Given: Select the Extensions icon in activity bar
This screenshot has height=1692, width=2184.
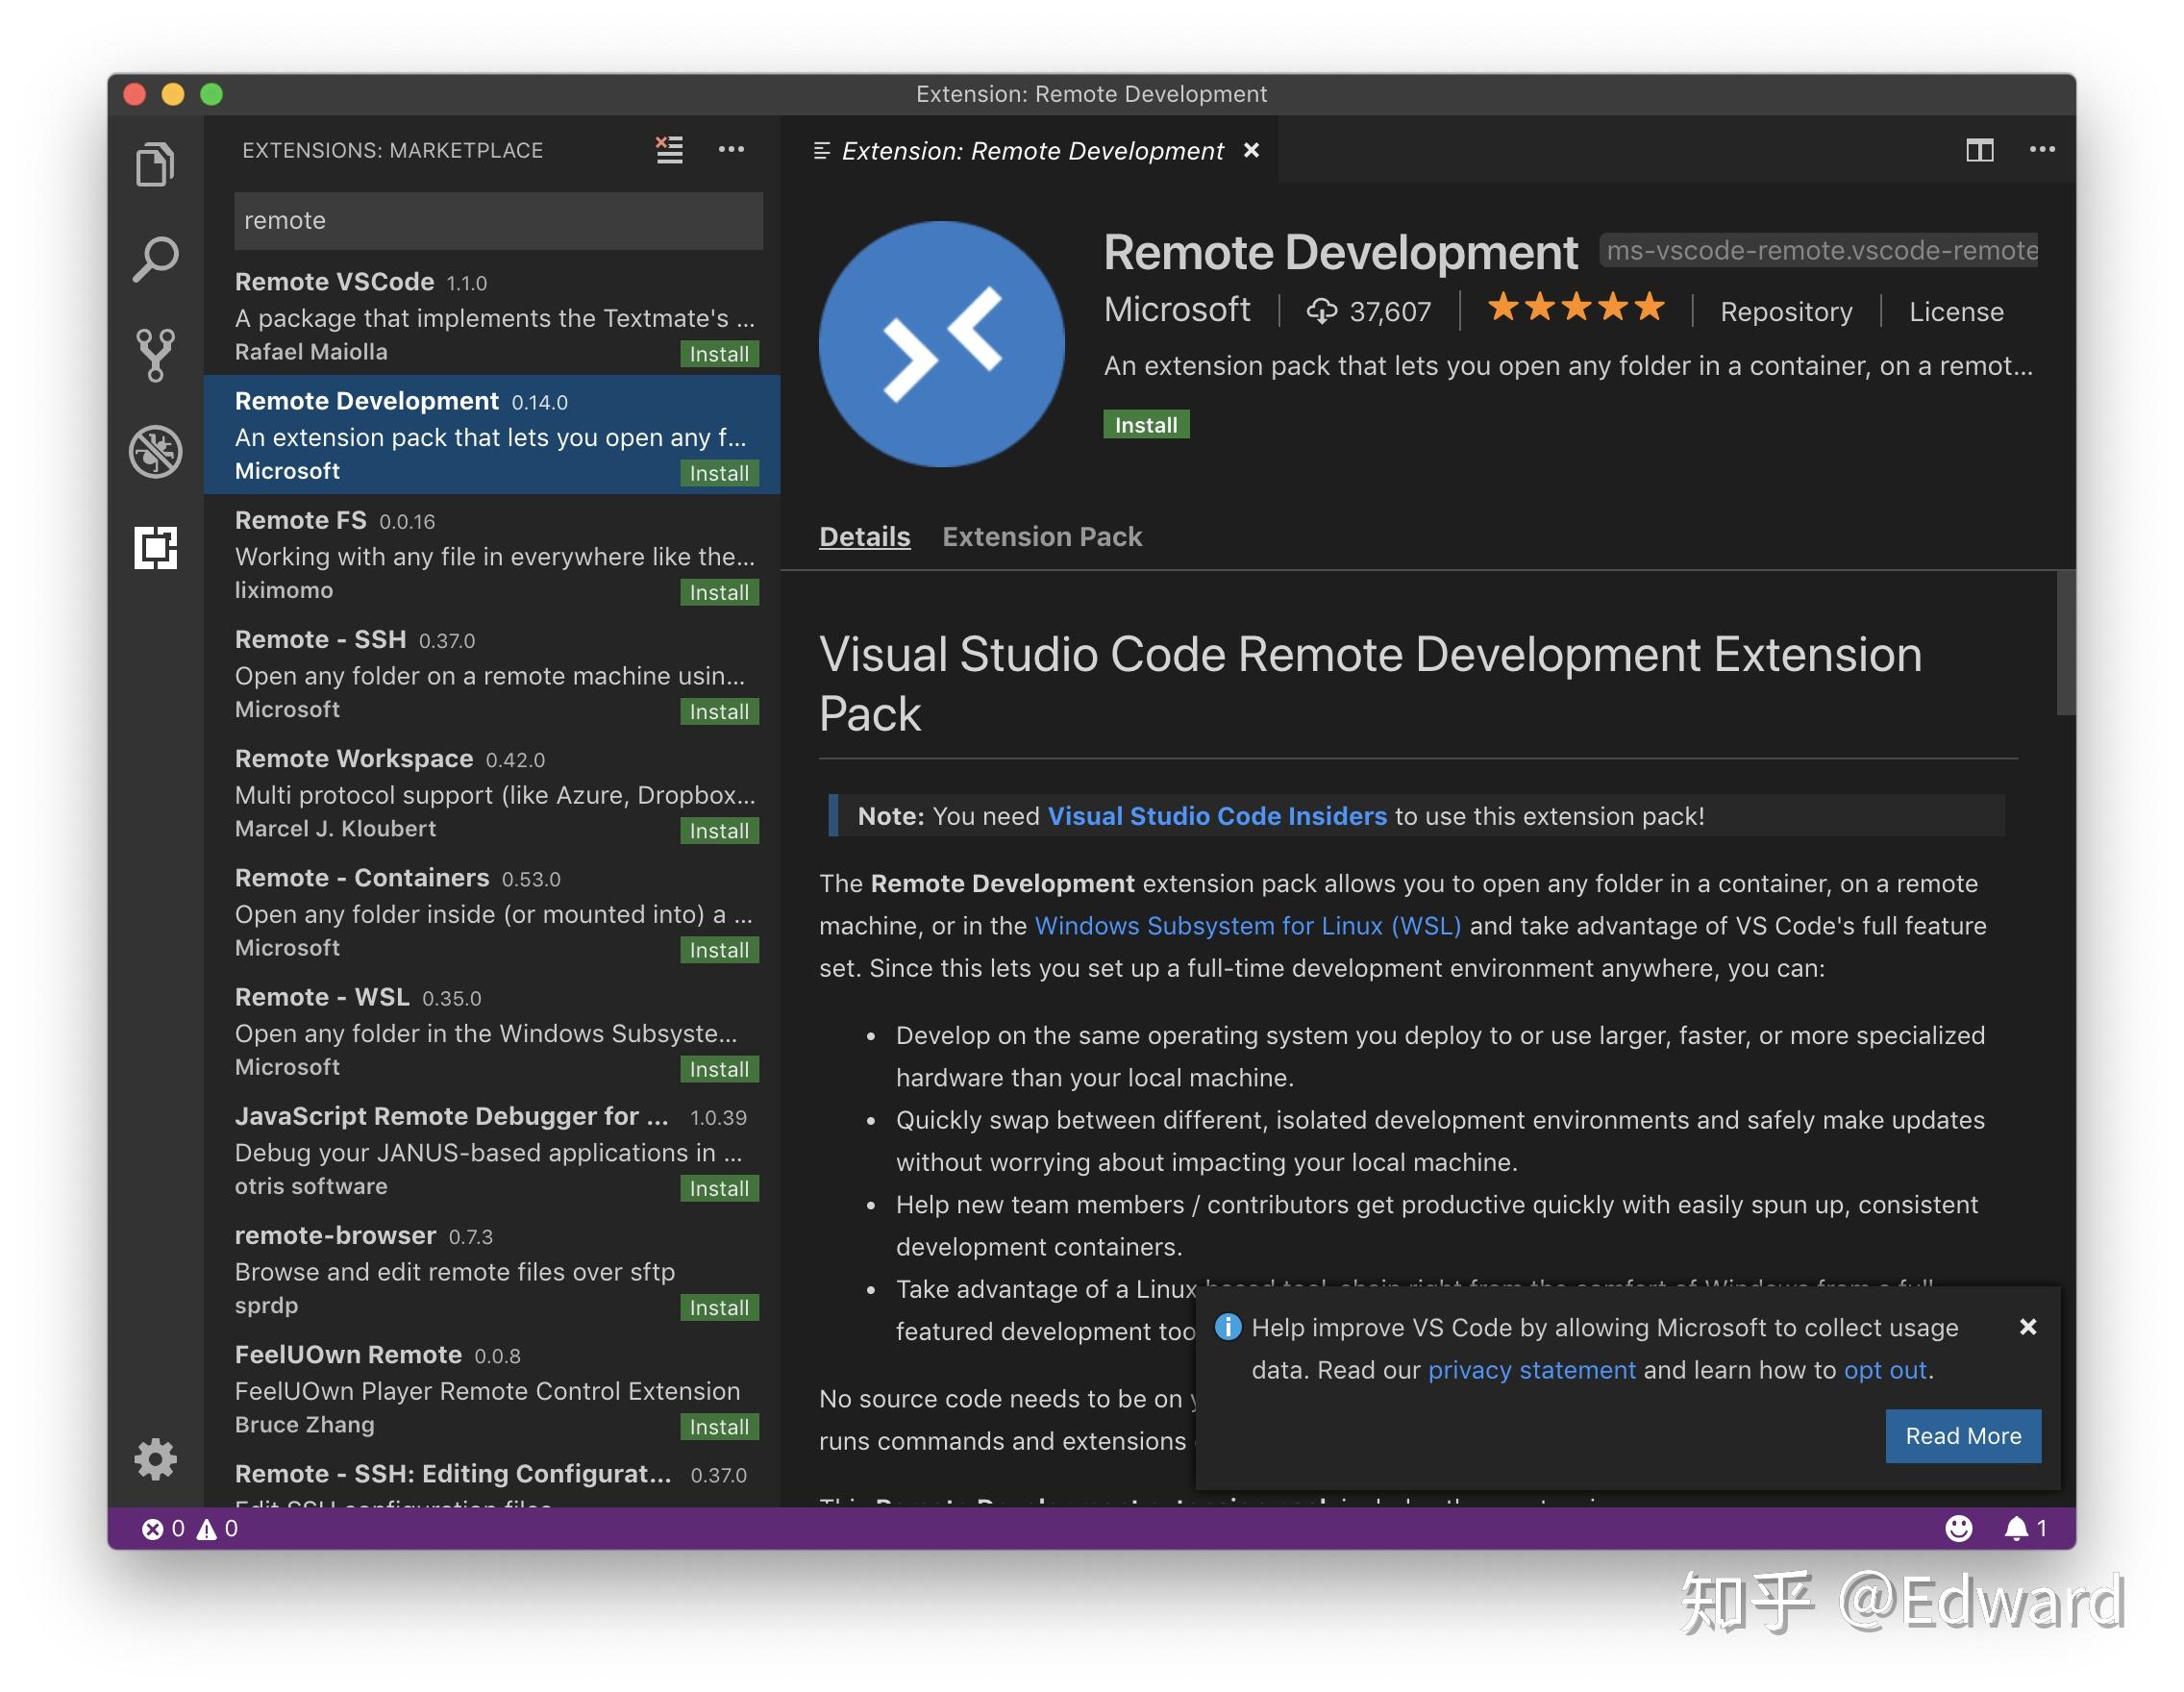Looking at the screenshot, I should (158, 548).
